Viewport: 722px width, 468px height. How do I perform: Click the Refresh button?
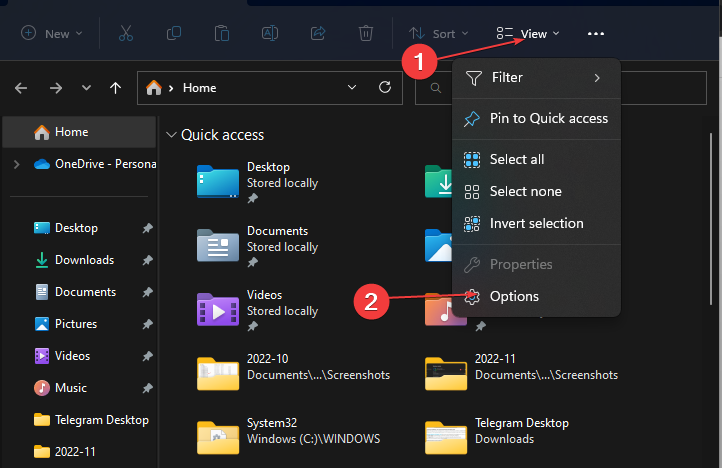[x=385, y=88]
